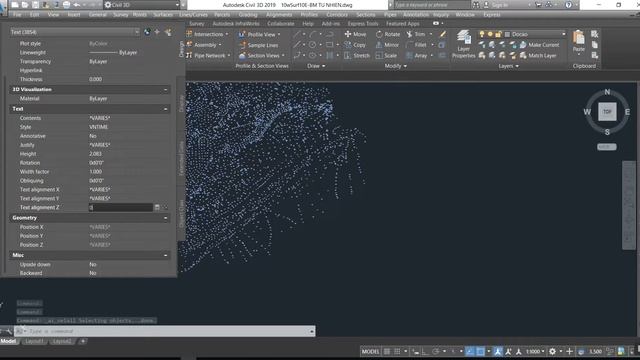Select the Stretch tool
Viewport: 640px width, 360px height.
pos(357,56)
